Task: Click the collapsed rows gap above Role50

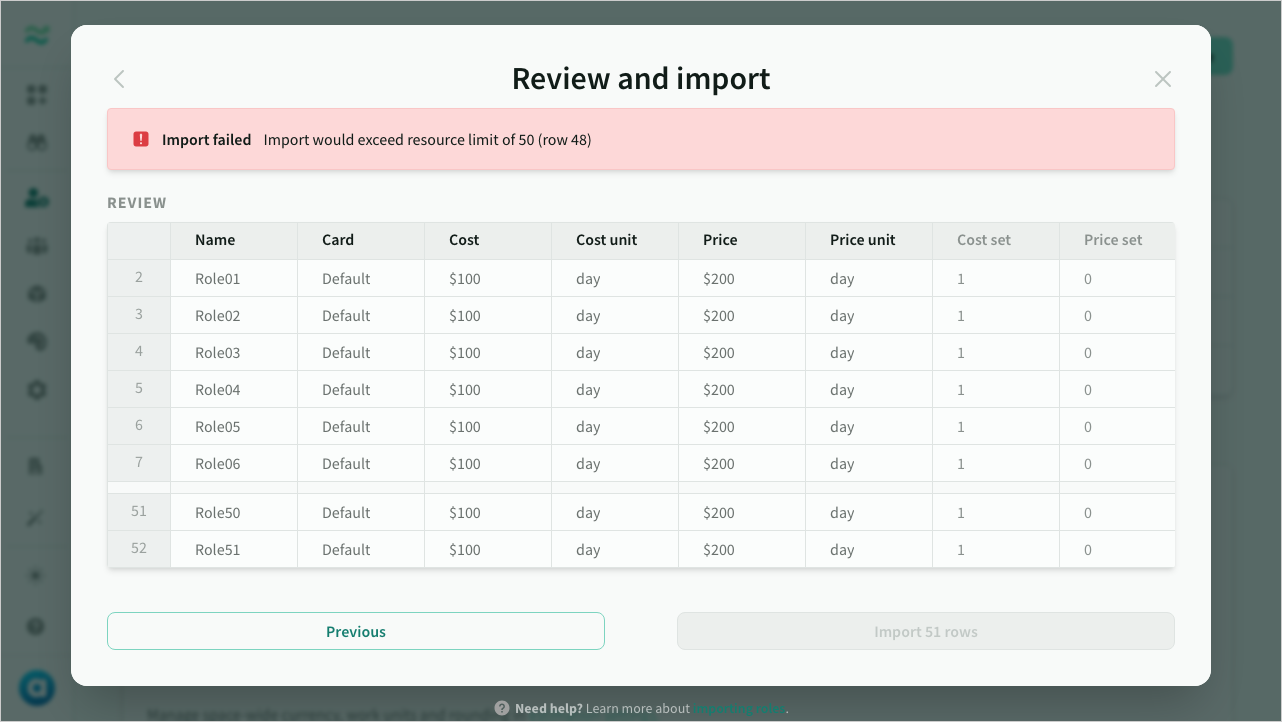Action: 640,488
